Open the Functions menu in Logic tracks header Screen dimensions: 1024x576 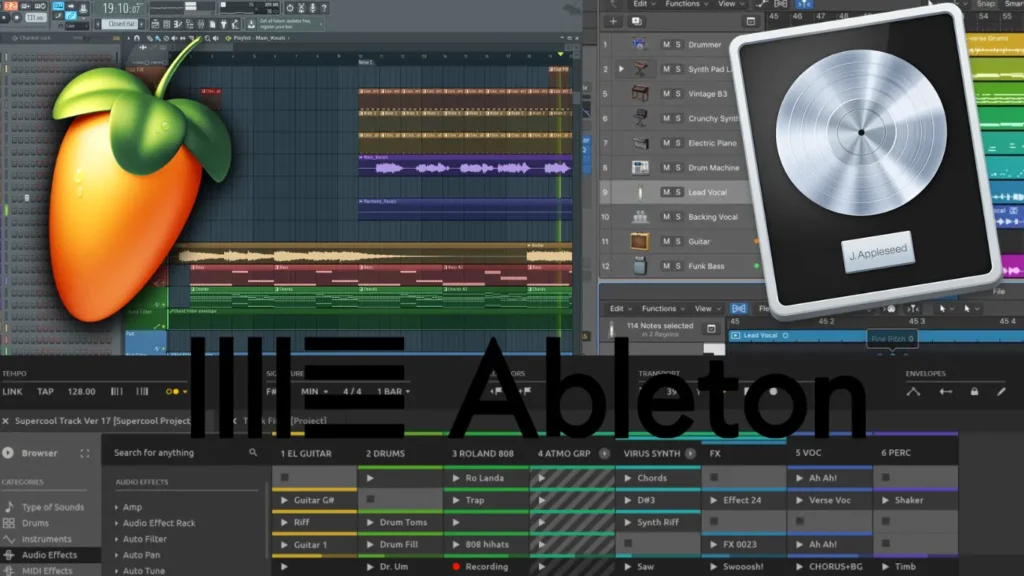pyautogui.click(x=686, y=4)
